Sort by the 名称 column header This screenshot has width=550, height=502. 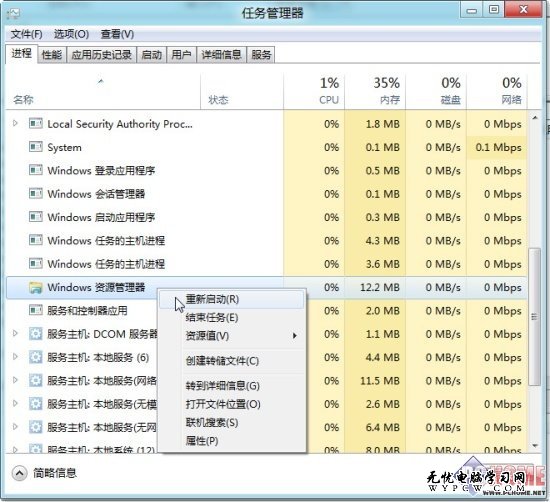click(x=103, y=92)
